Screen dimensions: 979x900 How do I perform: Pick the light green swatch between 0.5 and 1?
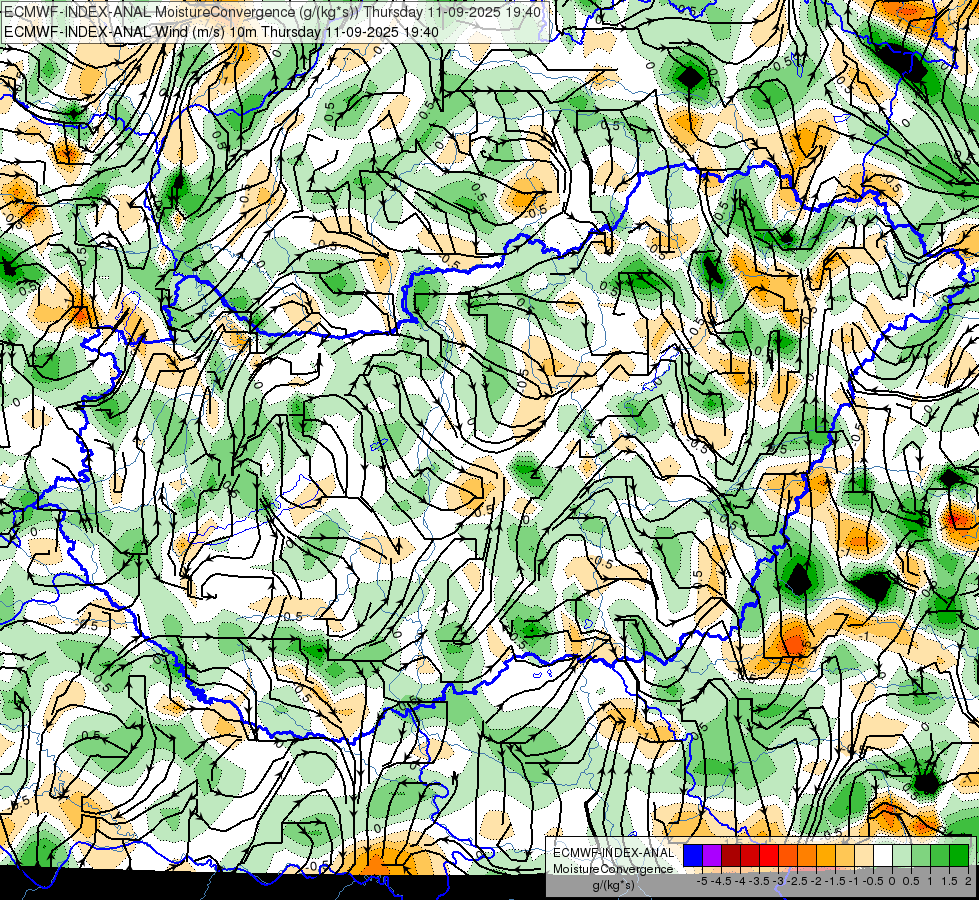coord(921,855)
